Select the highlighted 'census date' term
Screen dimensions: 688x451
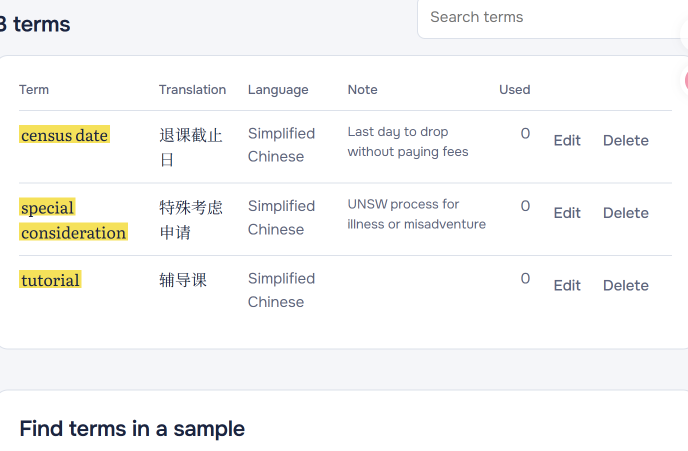[64, 135]
